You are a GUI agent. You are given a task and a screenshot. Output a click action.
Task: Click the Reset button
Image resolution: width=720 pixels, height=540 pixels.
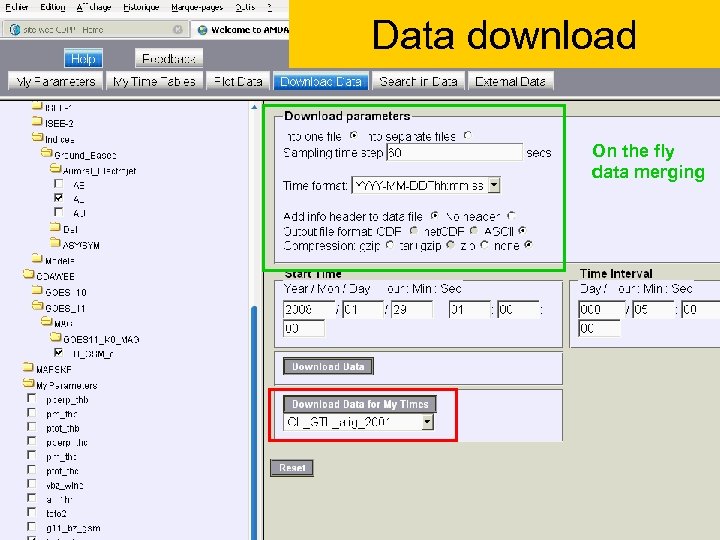click(292, 467)
